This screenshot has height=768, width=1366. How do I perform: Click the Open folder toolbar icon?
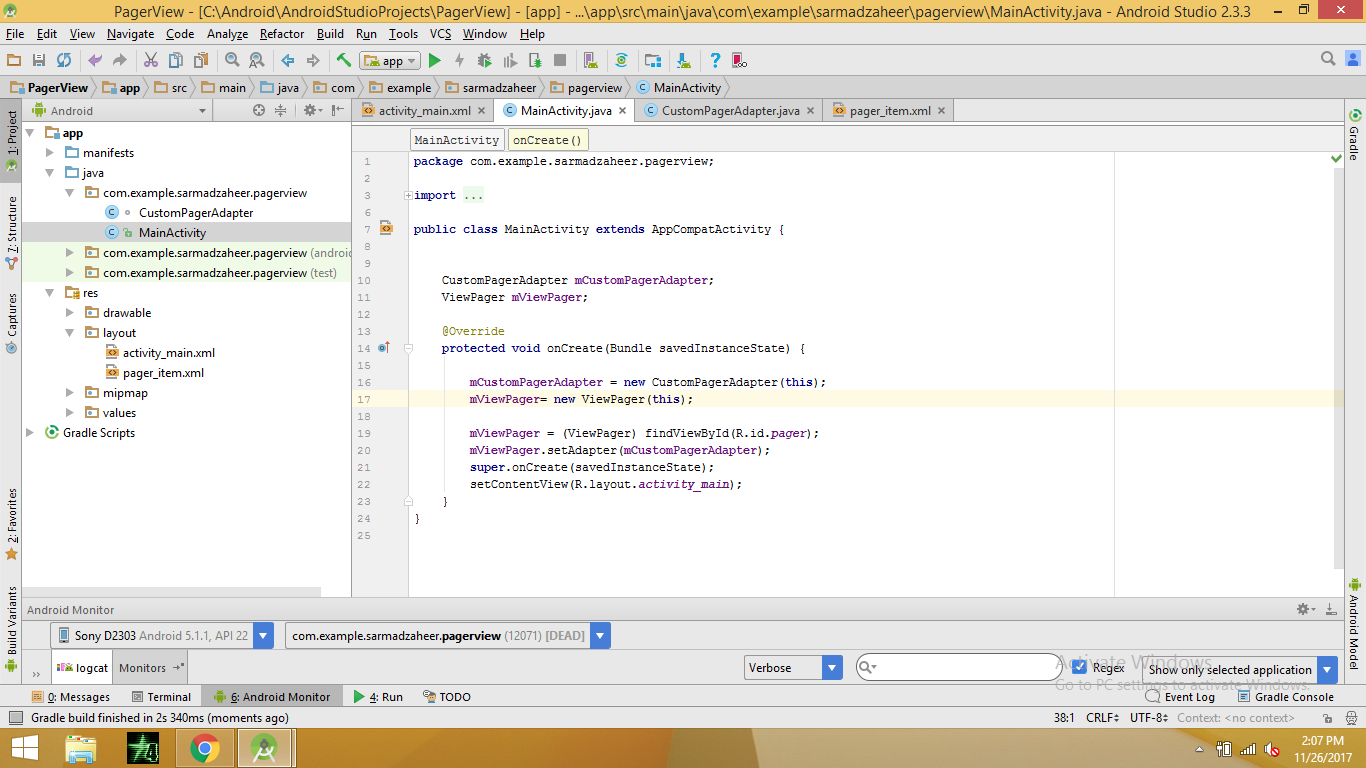click(x=14, y=61)
